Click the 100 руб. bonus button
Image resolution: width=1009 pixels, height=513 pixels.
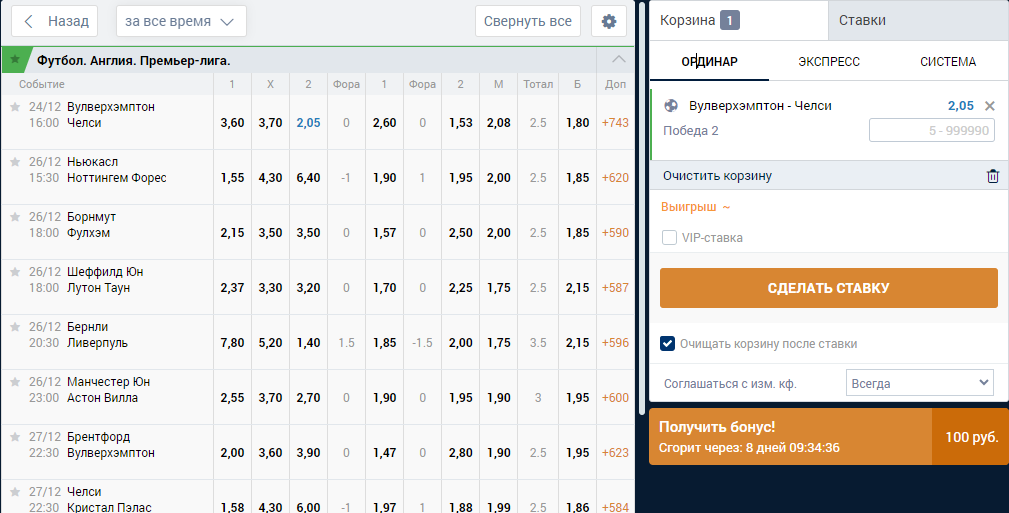[970, 437]
